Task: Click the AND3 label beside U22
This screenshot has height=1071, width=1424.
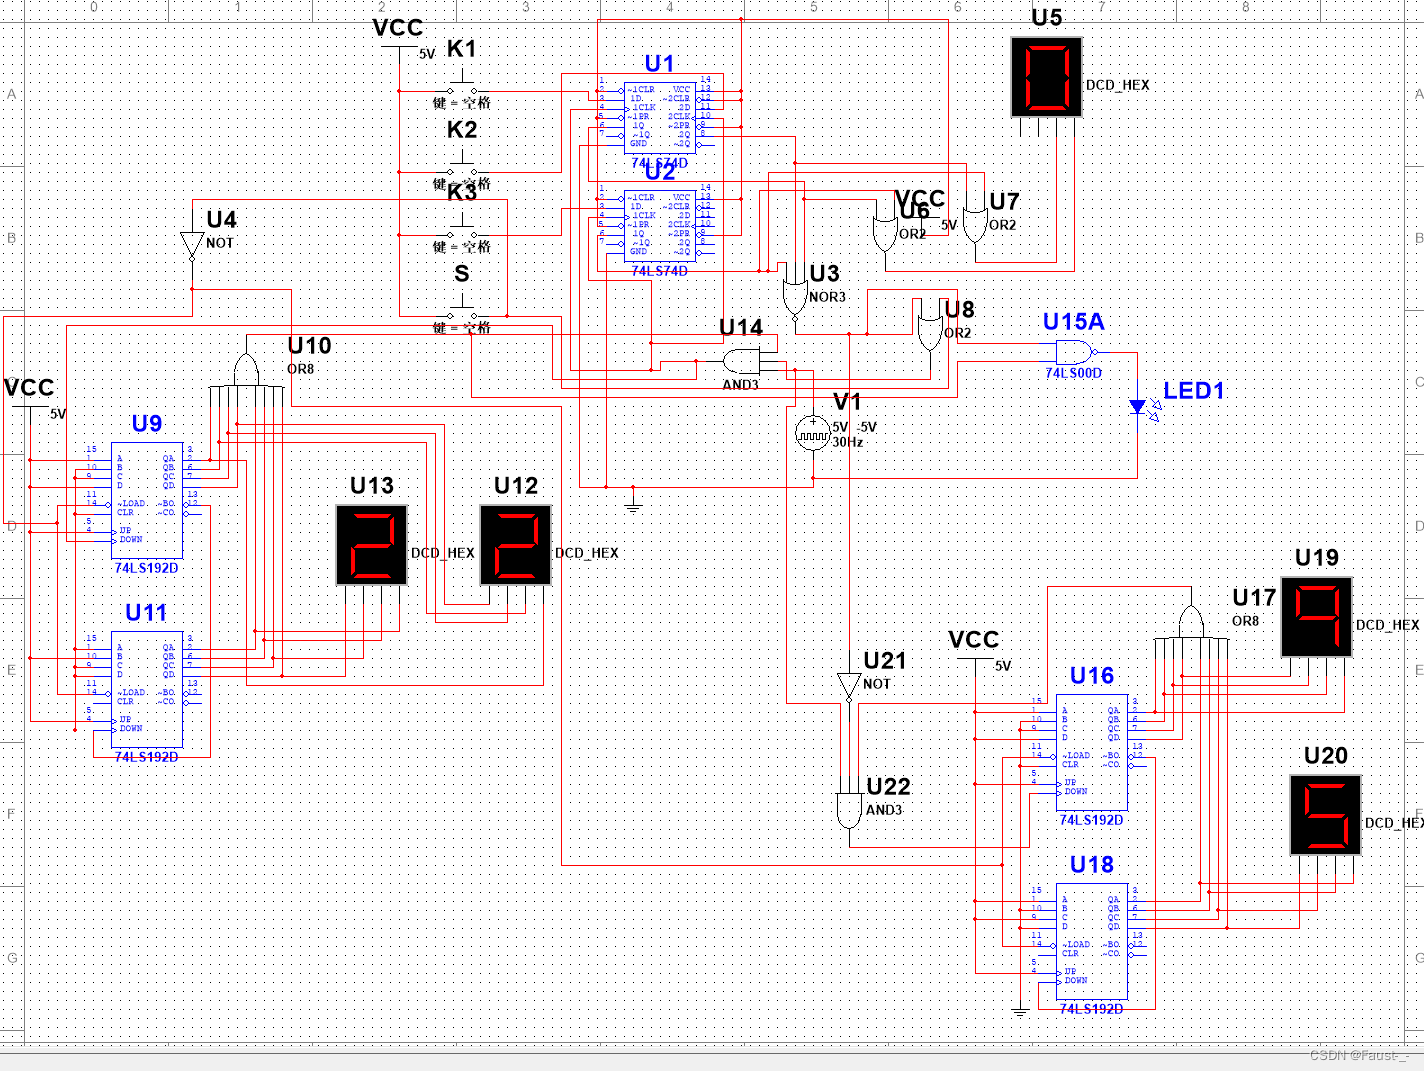Action: (x=884, y=810)
